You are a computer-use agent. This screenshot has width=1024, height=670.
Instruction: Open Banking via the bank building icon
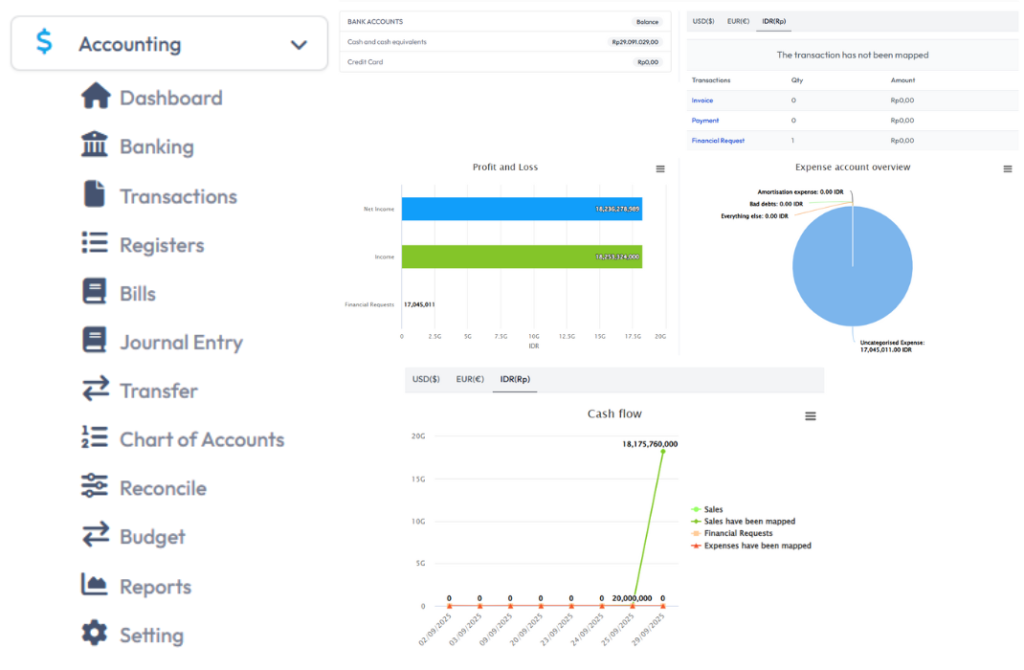tap(95, 146)
